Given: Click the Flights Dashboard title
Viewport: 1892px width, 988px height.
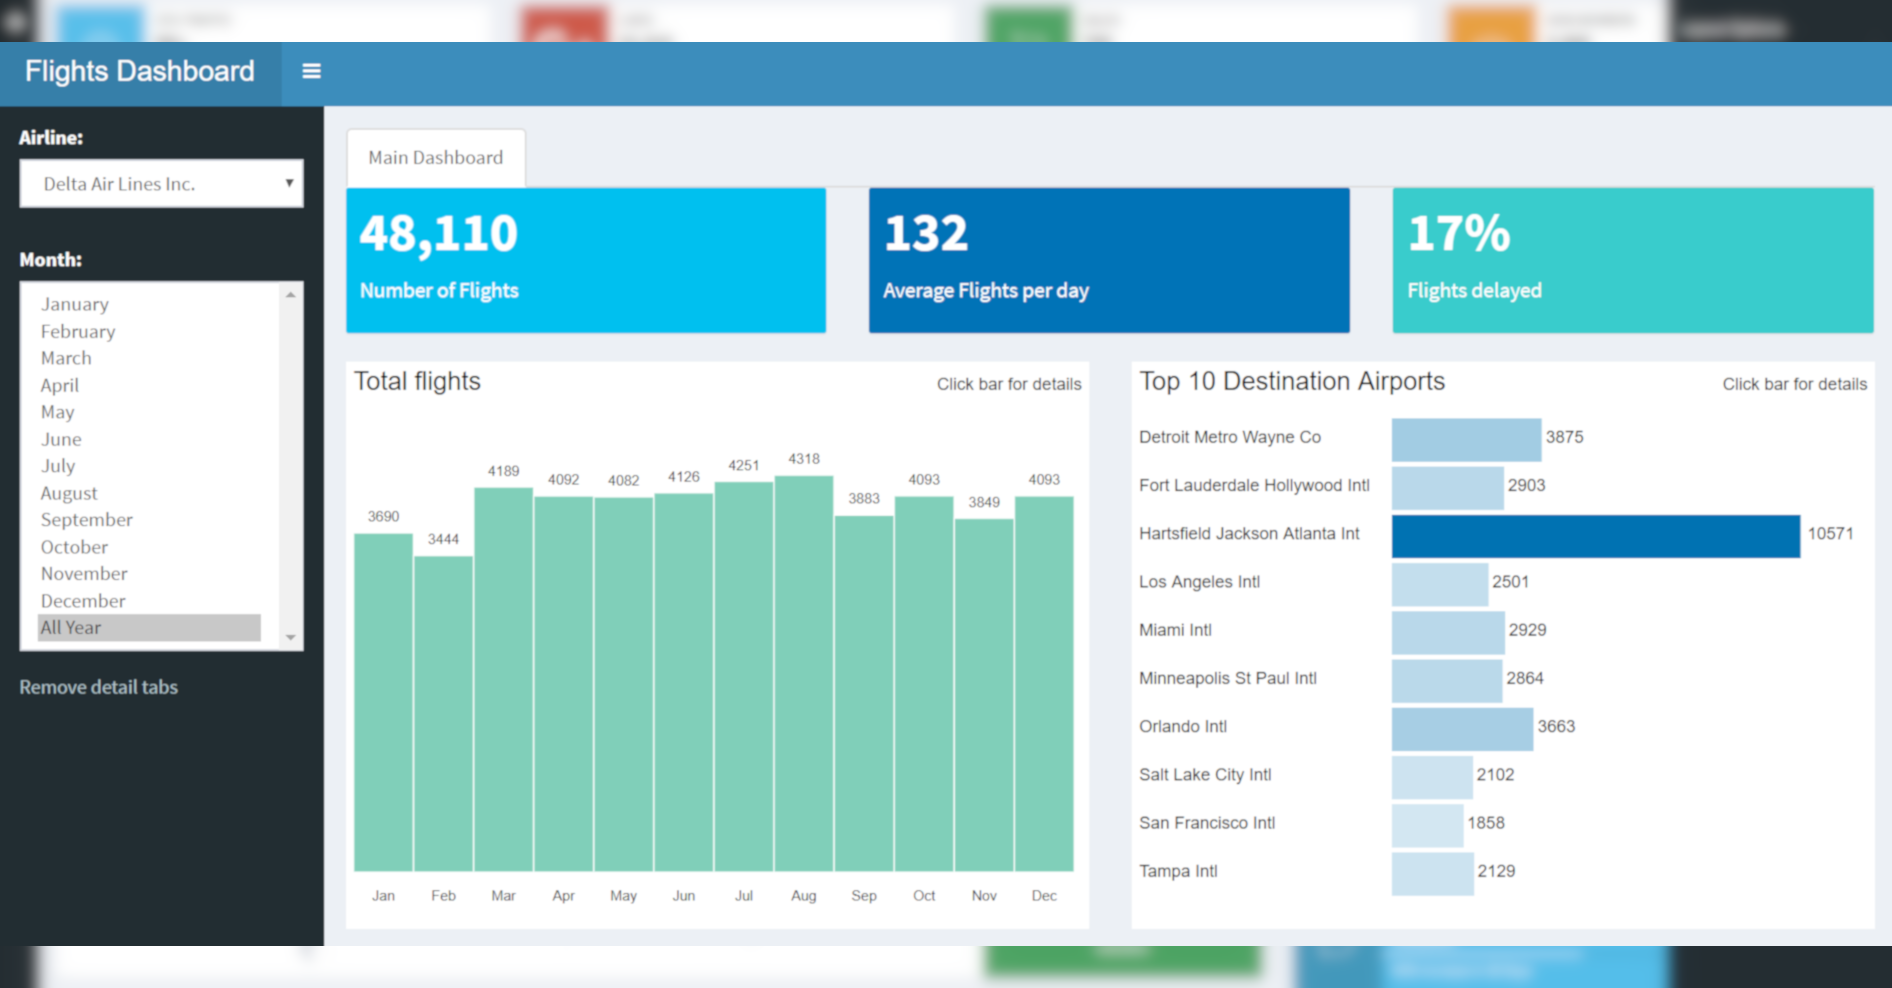Looking at the screenshot, I should (x=140, y=72).
